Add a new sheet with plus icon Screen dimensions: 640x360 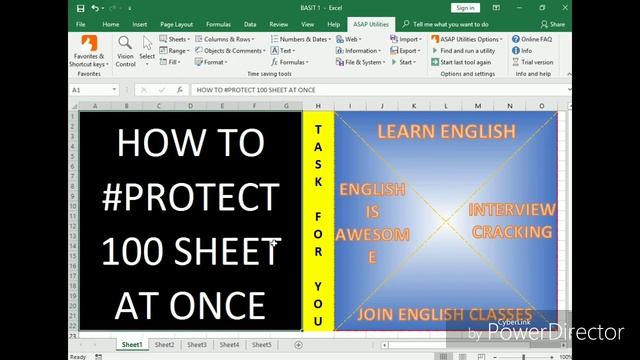click(x=298, y=345)
